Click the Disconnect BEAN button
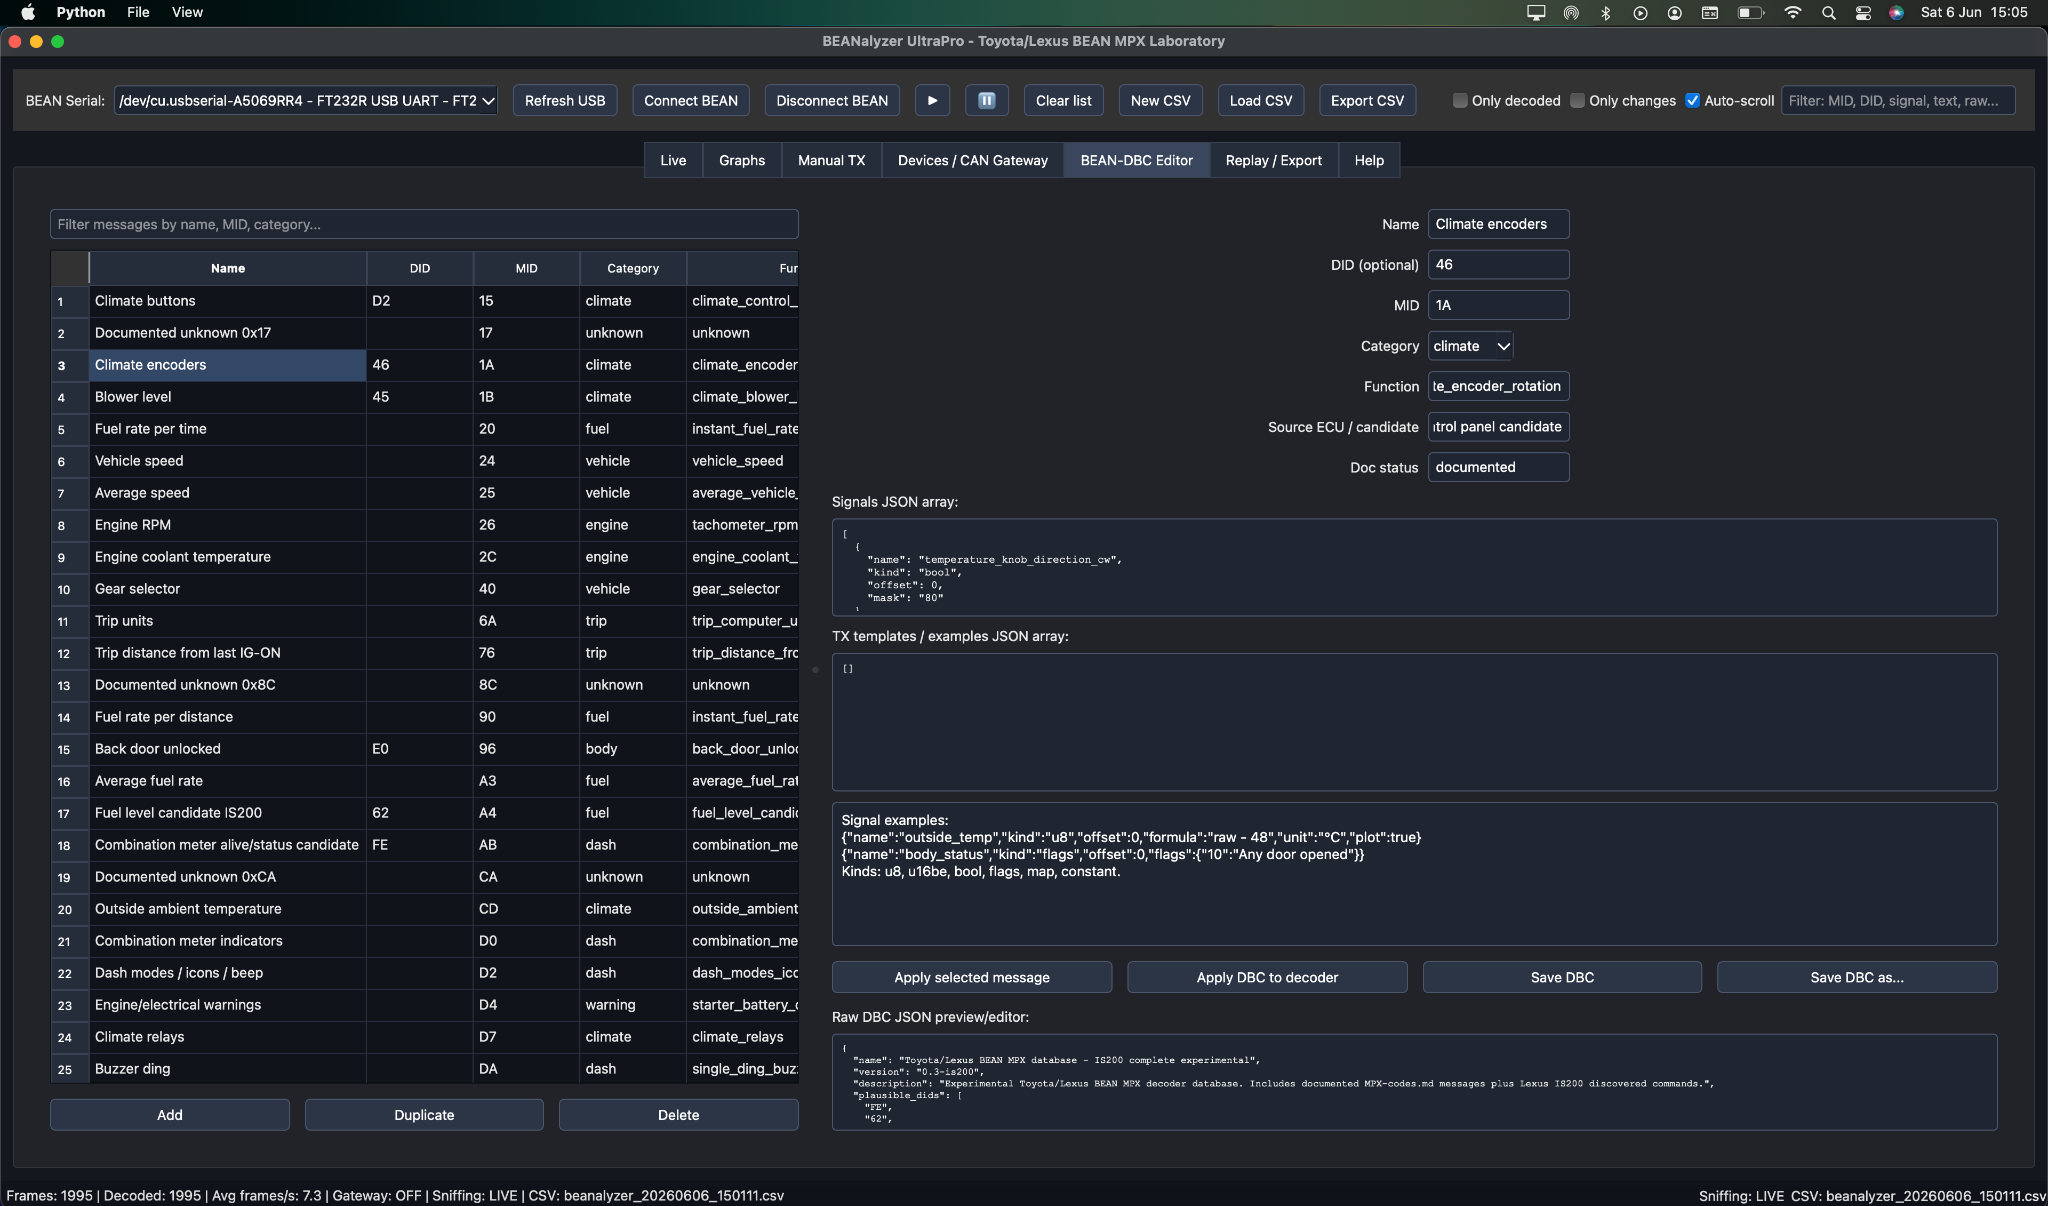Image resolution: width=2048 pixels, height=1206 pixels. tap(832, 100)
